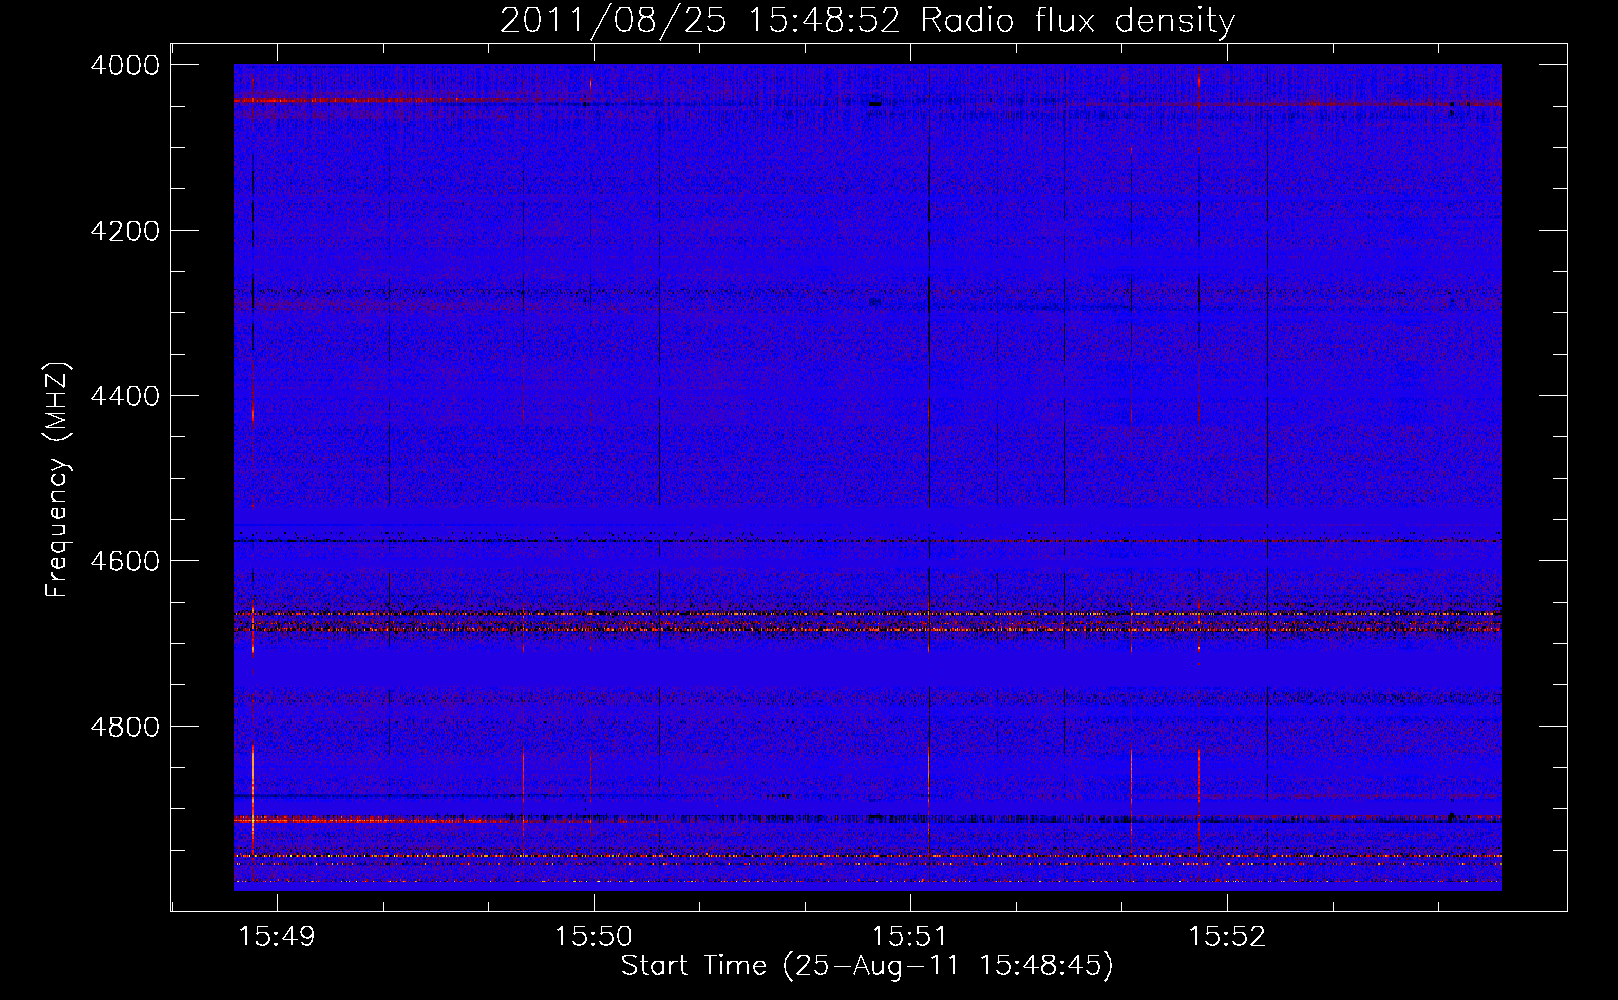Click the 4800 frequency axis label
The image size is (1618, 1000).
click(x=125, y=726)
